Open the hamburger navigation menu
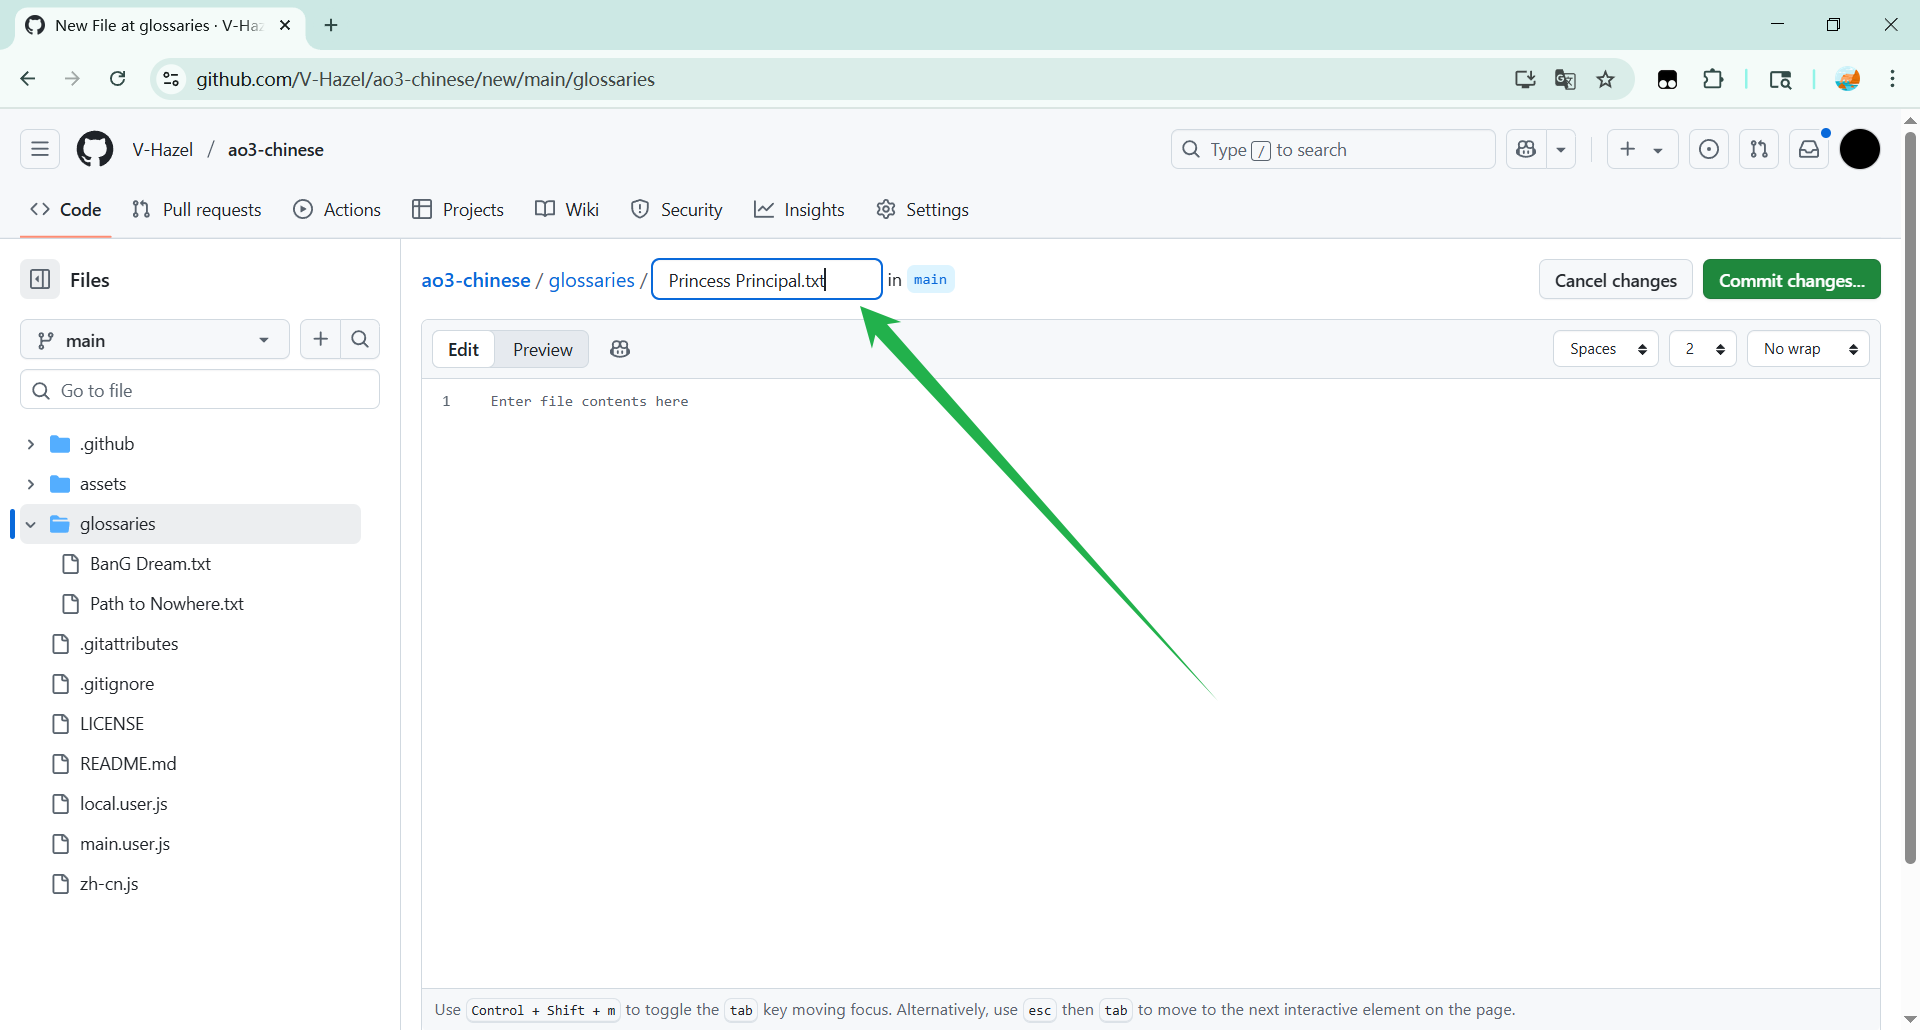Viewport: 1920px width, 1030px height. (40, 150)
